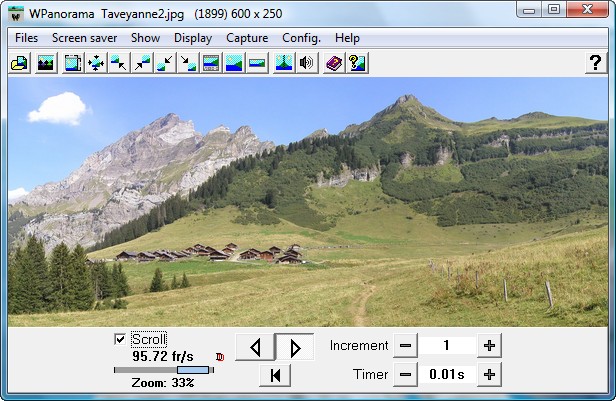
Task: Click the Timer label
Action: [370, 375]
